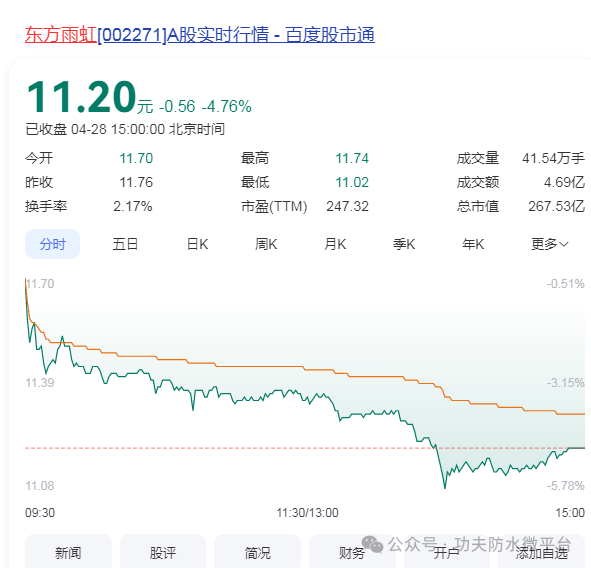The height and width of the screenshot is (568, 591).
Task: Open the 简况 button
Action: click(x=257, y=551)
